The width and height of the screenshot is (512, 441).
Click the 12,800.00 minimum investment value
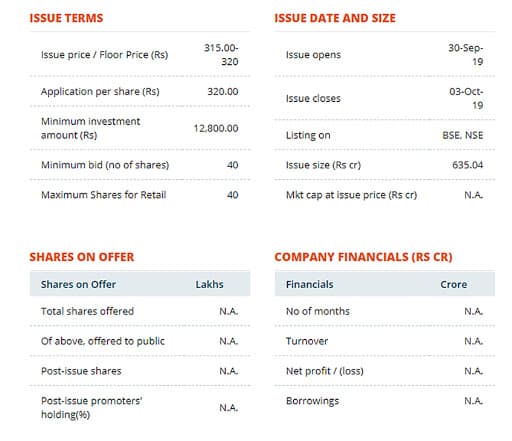tap(216, 128)
